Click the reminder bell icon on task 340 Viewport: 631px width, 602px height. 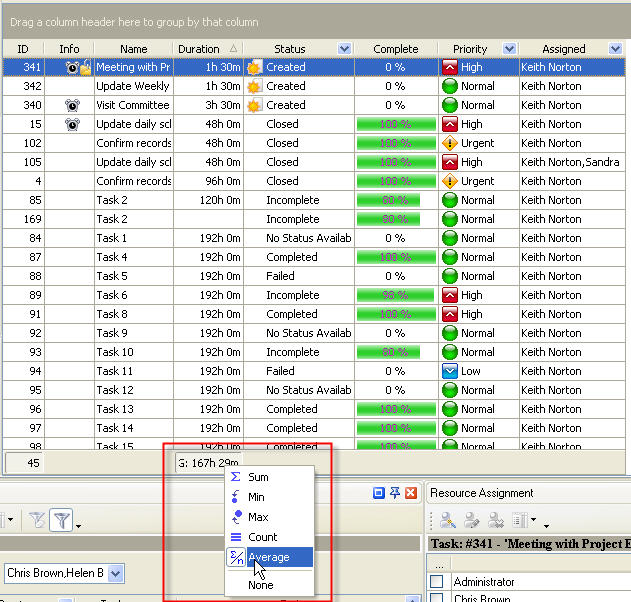pos(72,105)
